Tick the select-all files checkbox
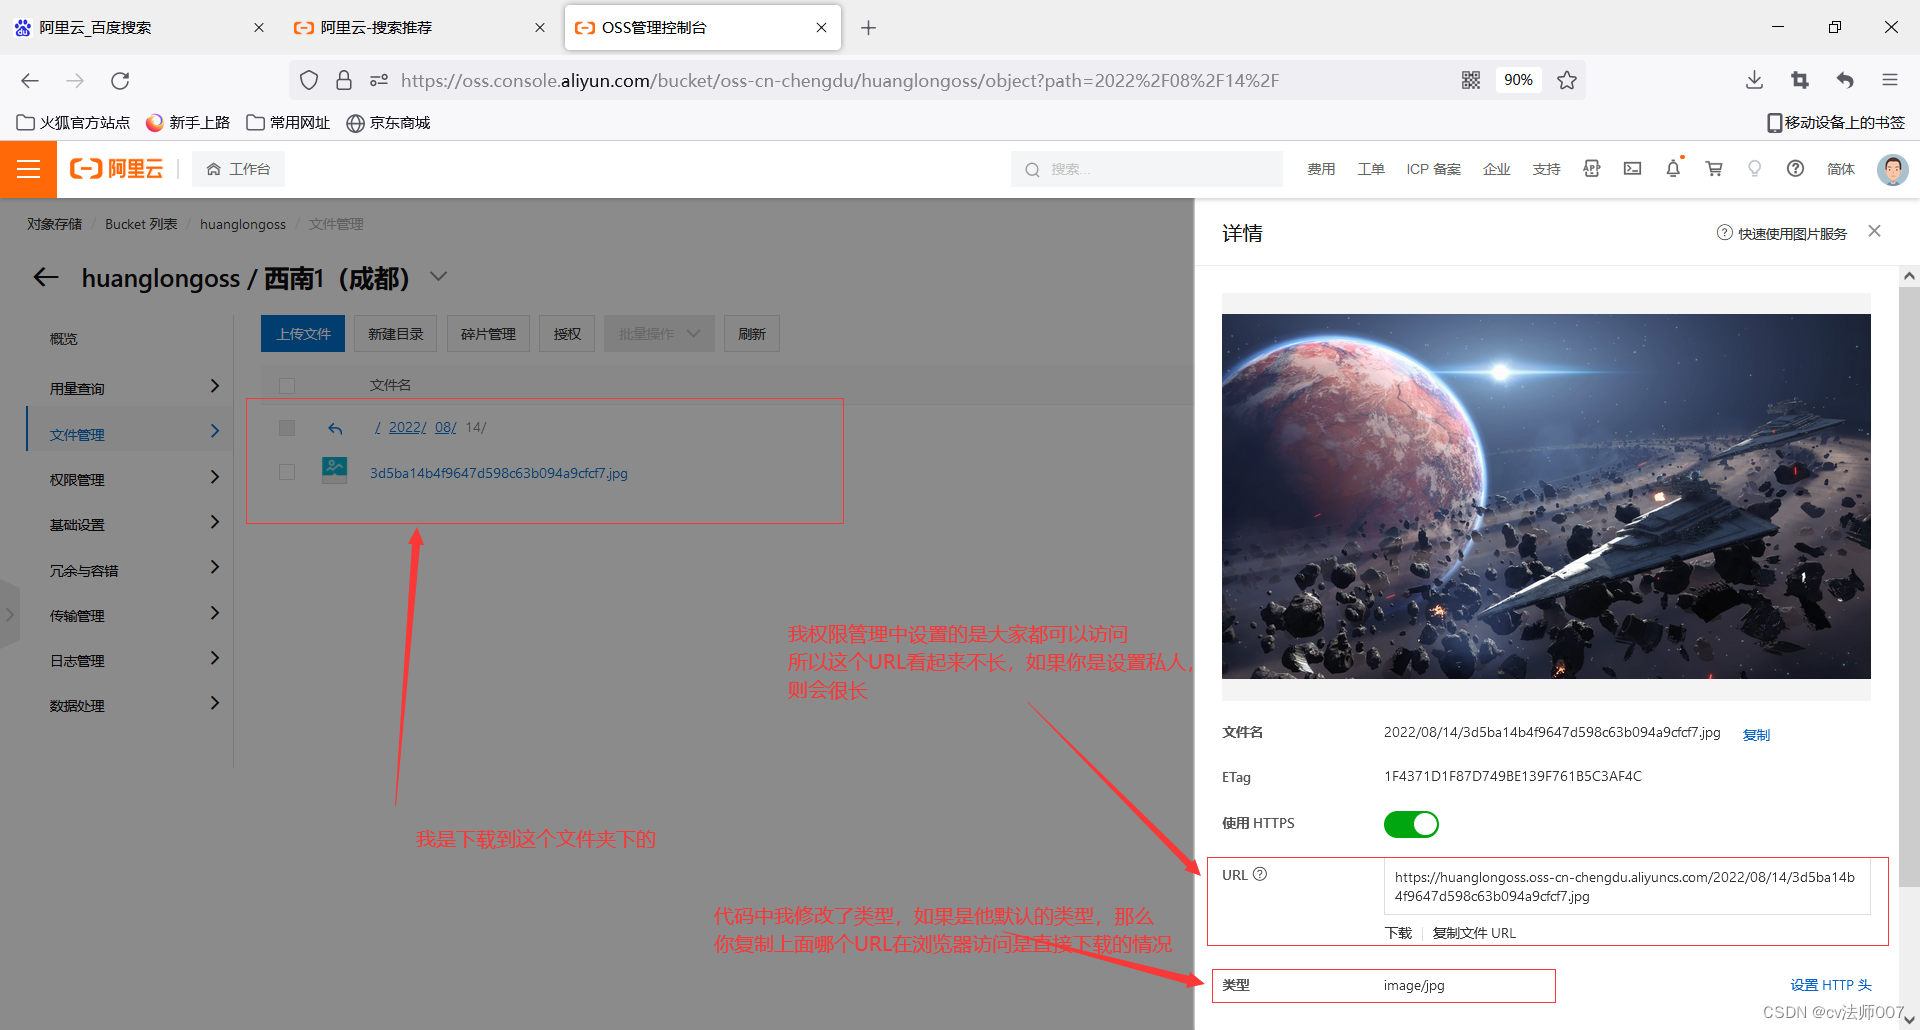The image size is (1920, 1030). [287, 385]
